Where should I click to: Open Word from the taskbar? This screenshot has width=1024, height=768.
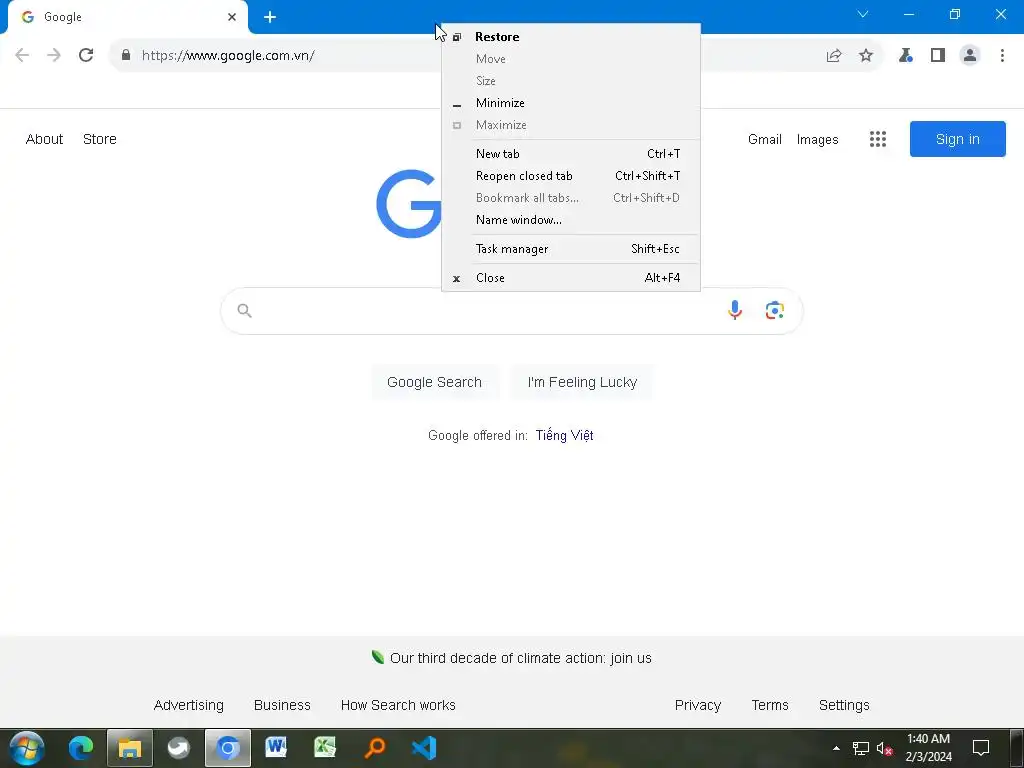276,748
